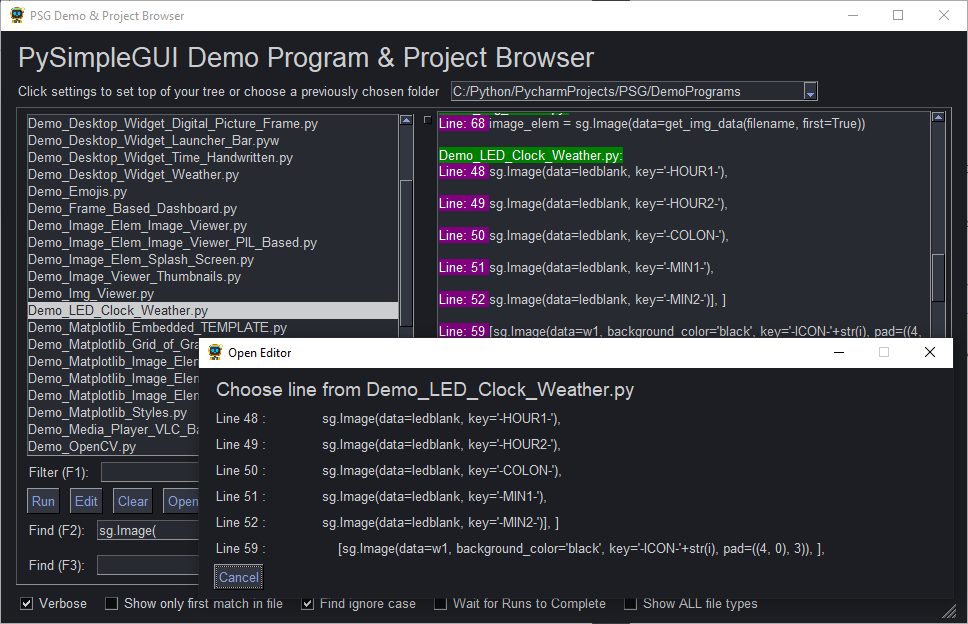Select Demo_Emojis.py in file list
This screenshot has height=624, width=968.
pos(213,191)
